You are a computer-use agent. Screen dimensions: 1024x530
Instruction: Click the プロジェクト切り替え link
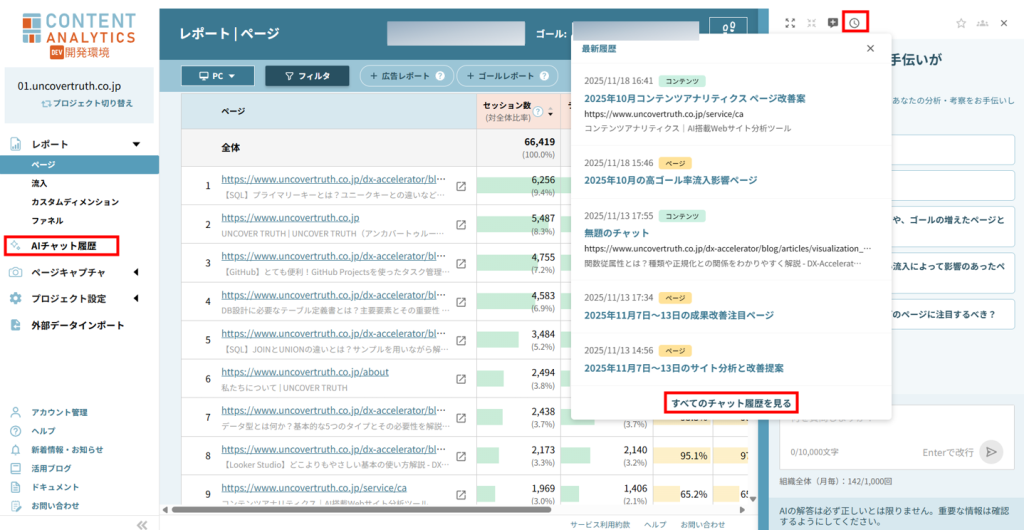tap(87, 103)
